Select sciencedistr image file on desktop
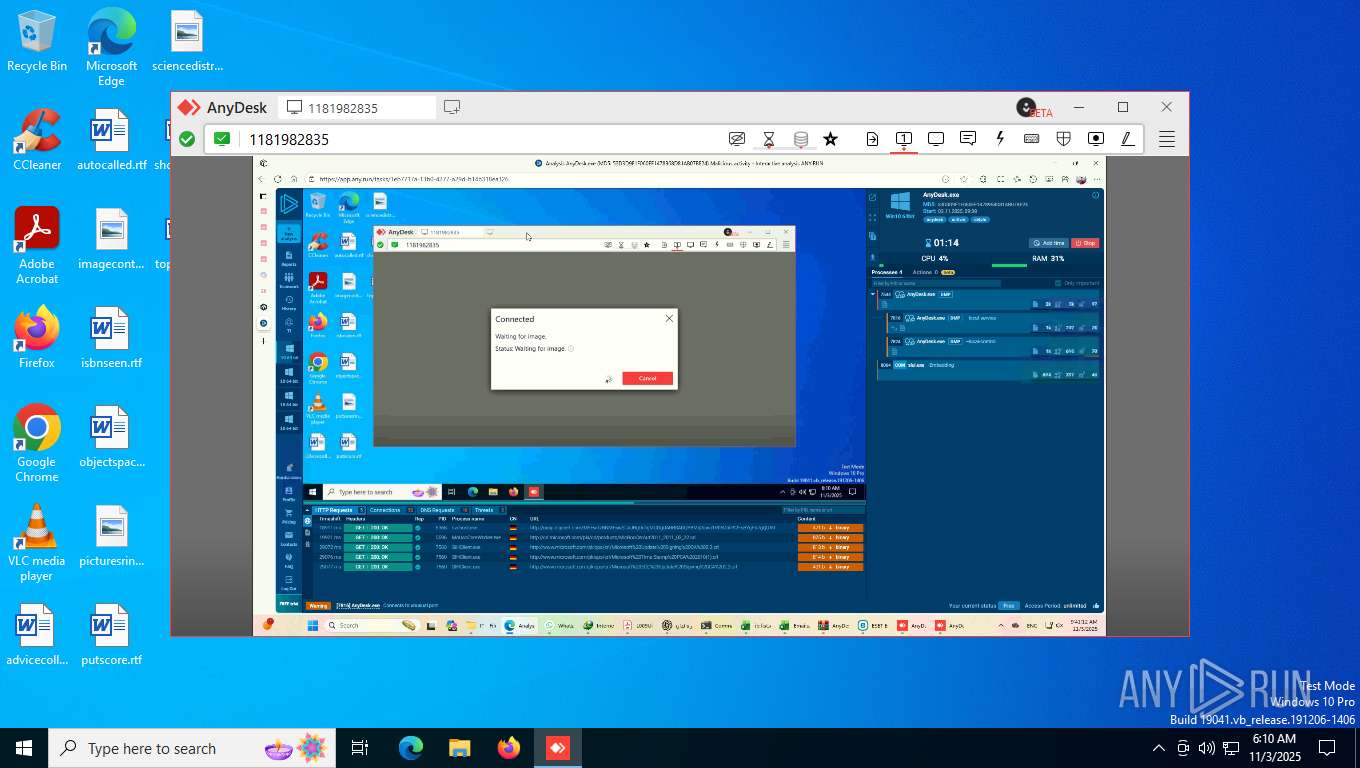Screen dimensions: 1360x768 pyautogui.click(x=187, y=42)
